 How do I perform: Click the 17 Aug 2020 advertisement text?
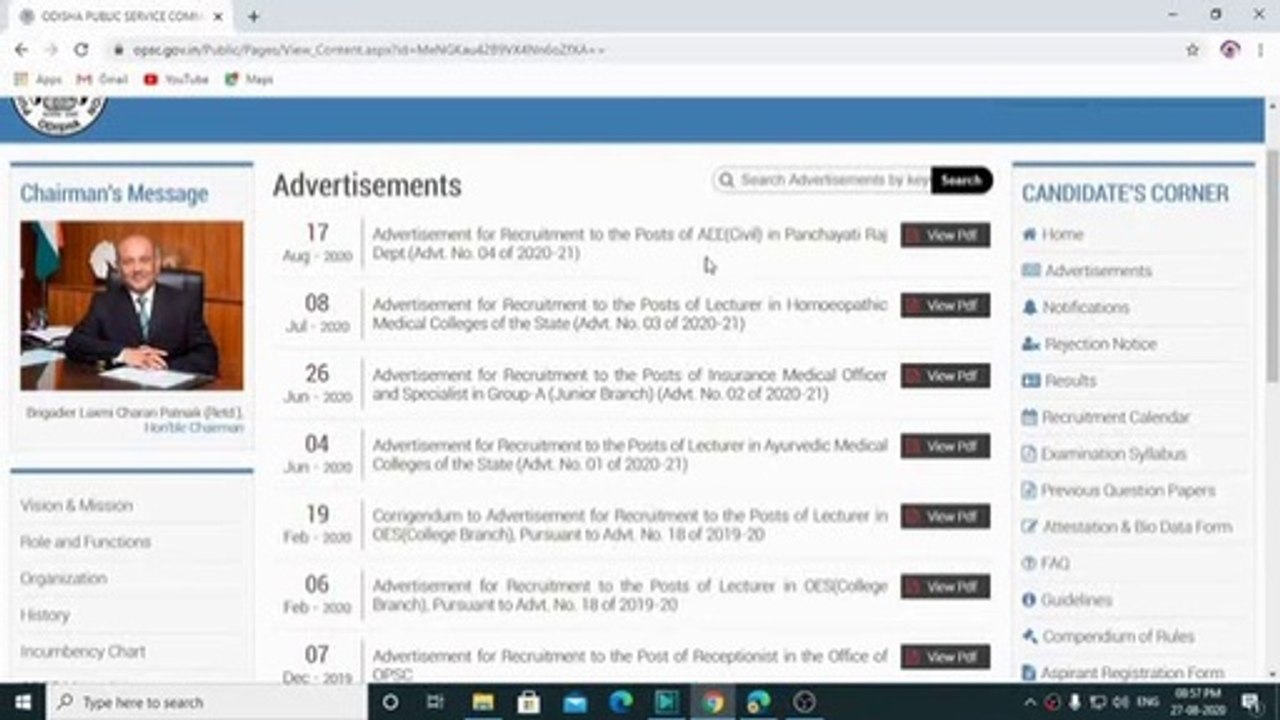[x=629, y=244]
